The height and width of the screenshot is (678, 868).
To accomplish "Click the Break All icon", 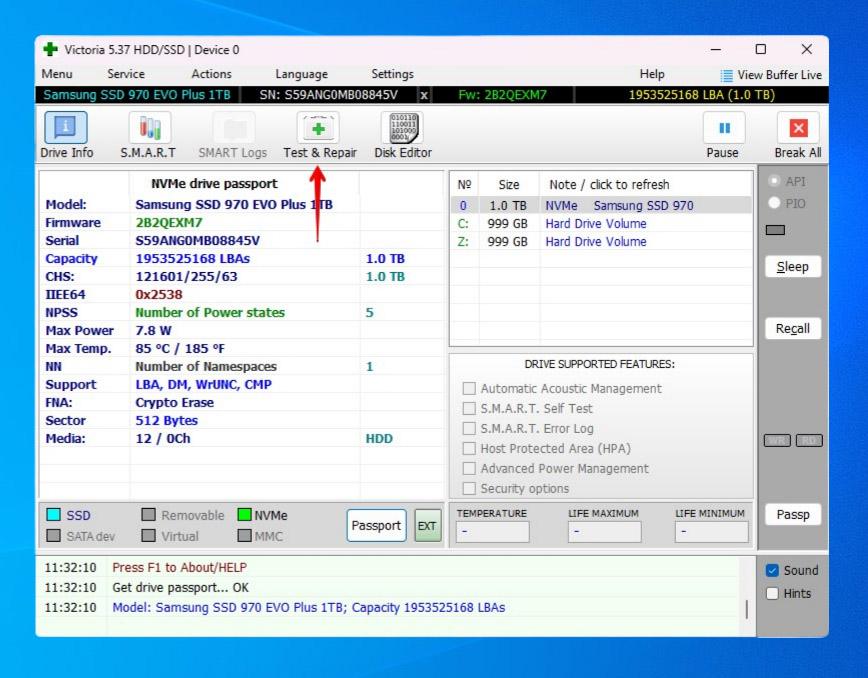I will coord(797,129).
